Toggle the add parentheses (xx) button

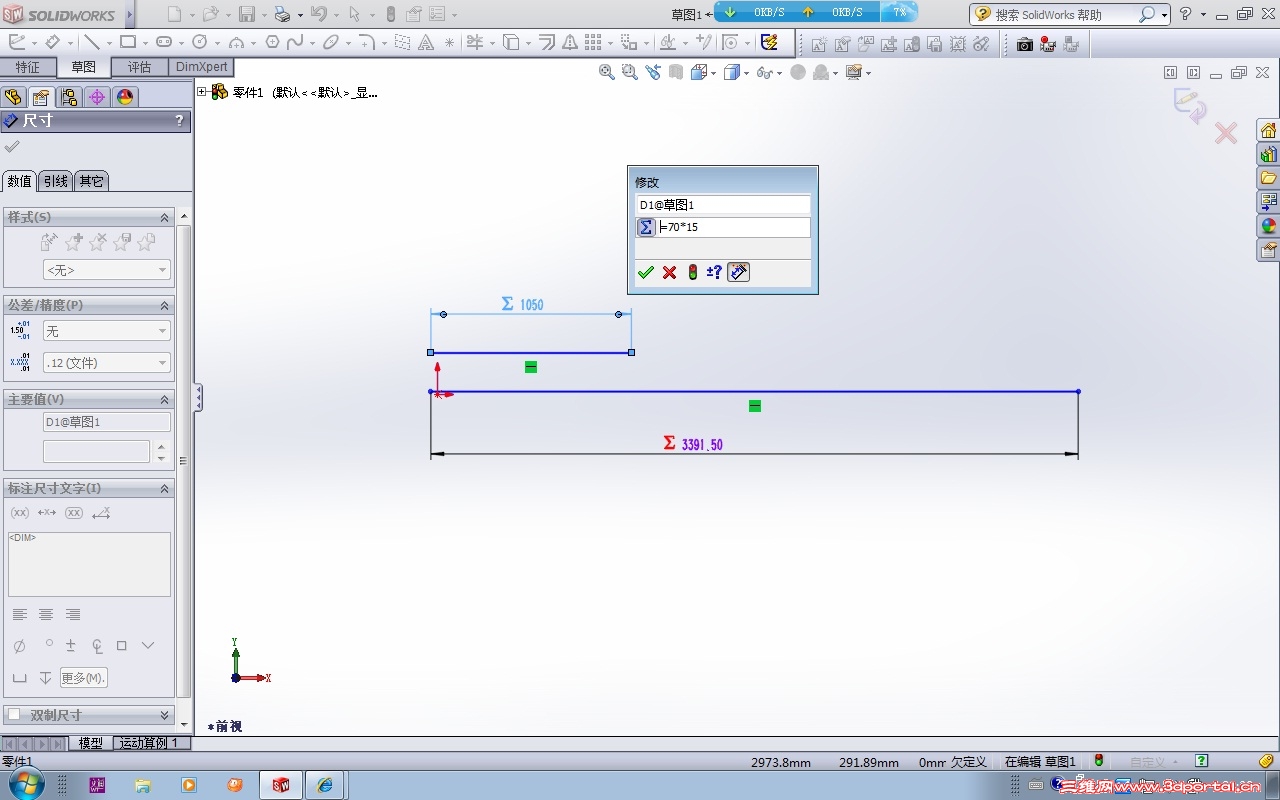click(20, 513)
